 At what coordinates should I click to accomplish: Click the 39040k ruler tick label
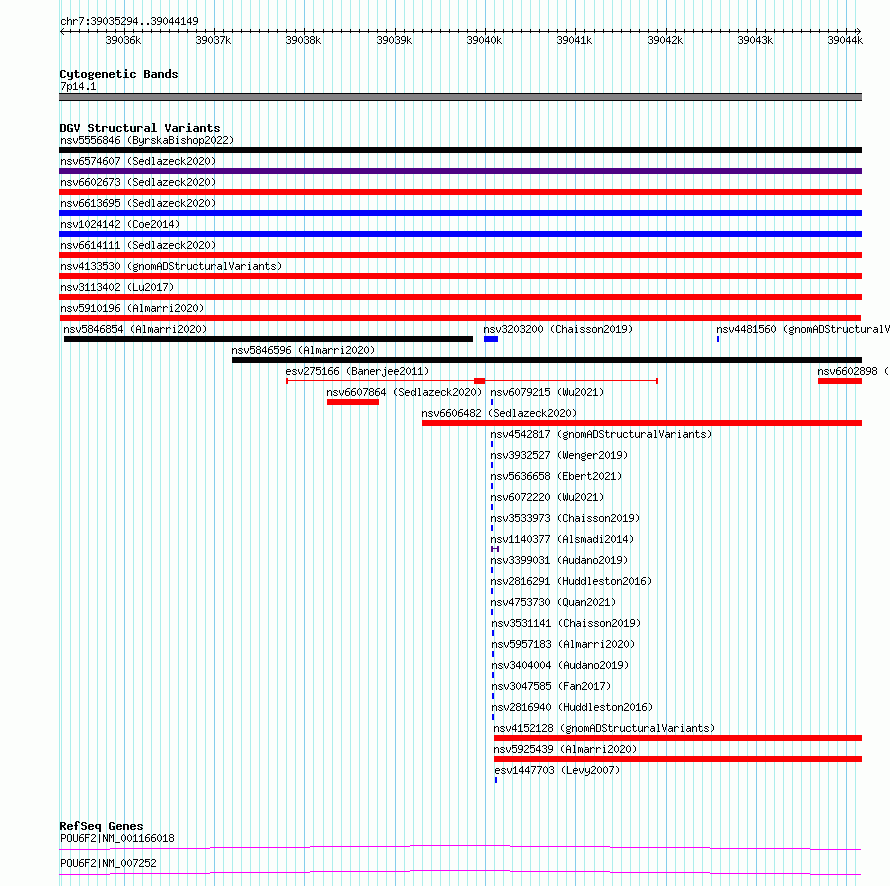point(484,40)
